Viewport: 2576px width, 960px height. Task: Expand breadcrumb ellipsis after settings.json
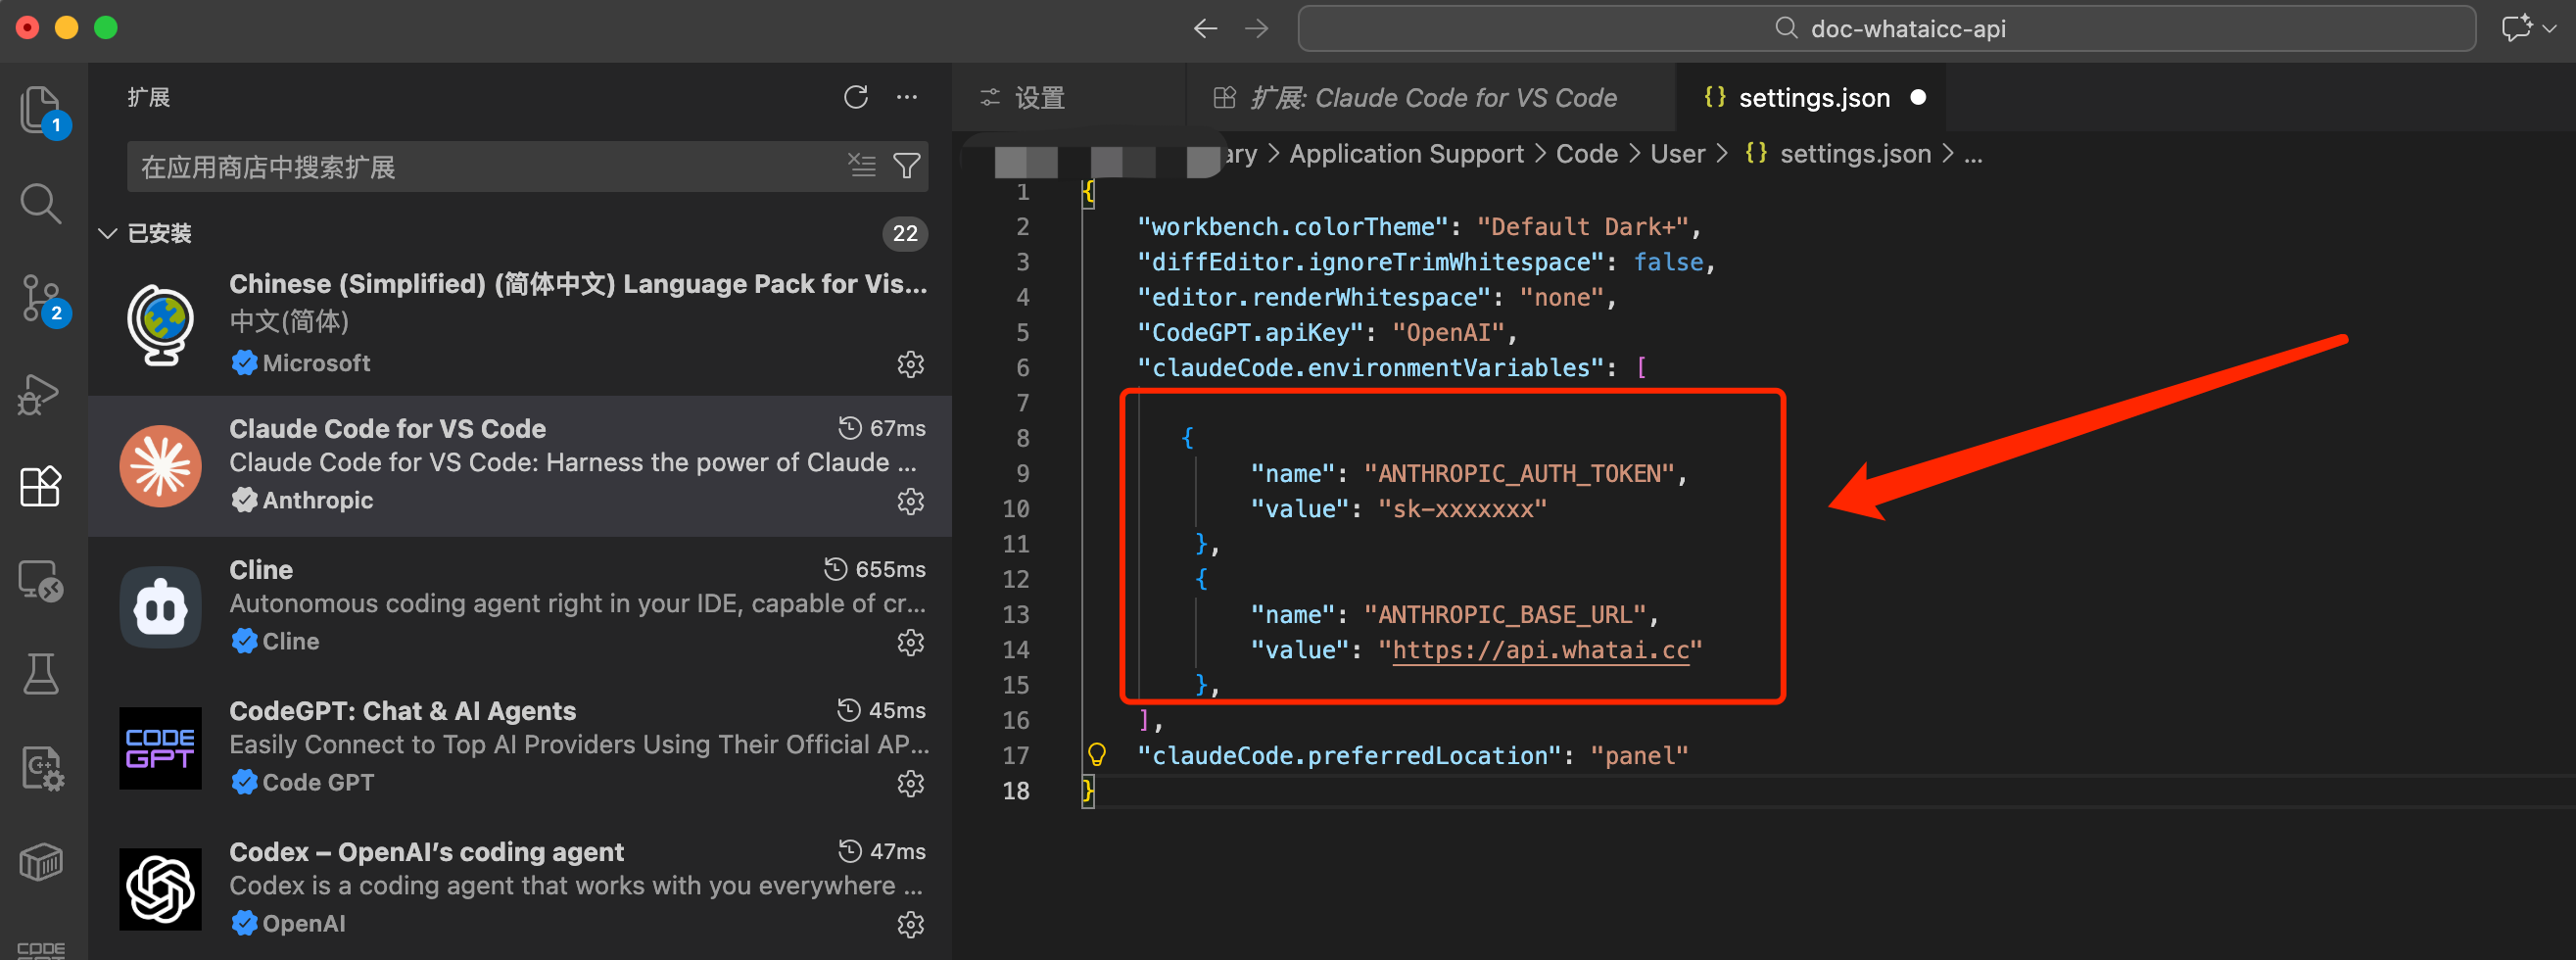point(1972,154)
